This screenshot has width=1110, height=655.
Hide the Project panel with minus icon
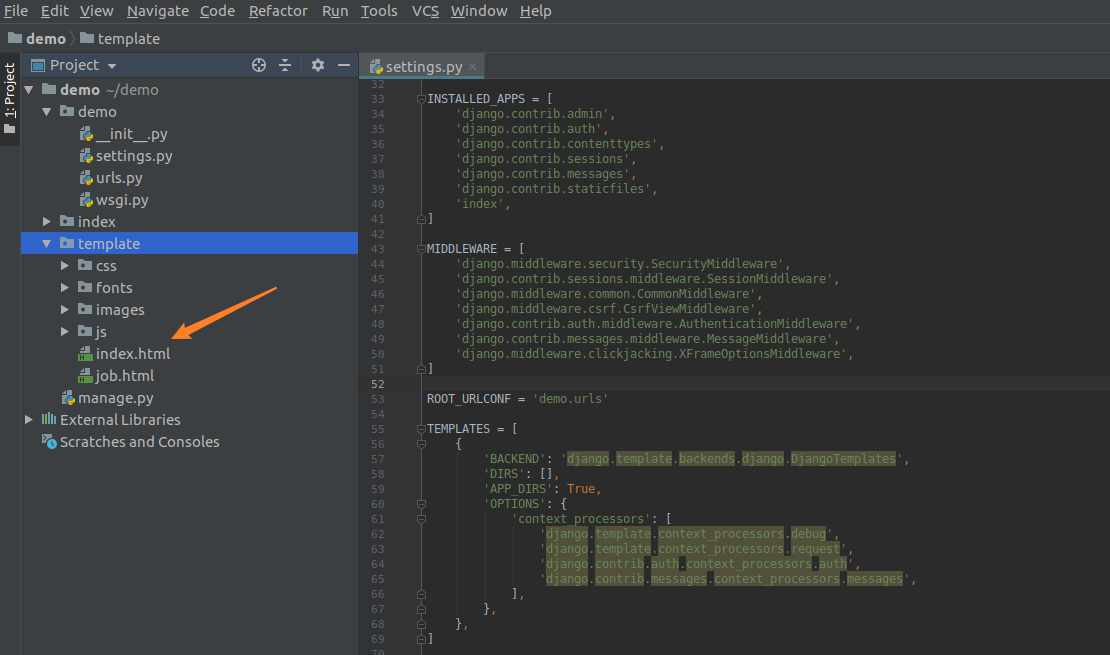coord(344,65)
